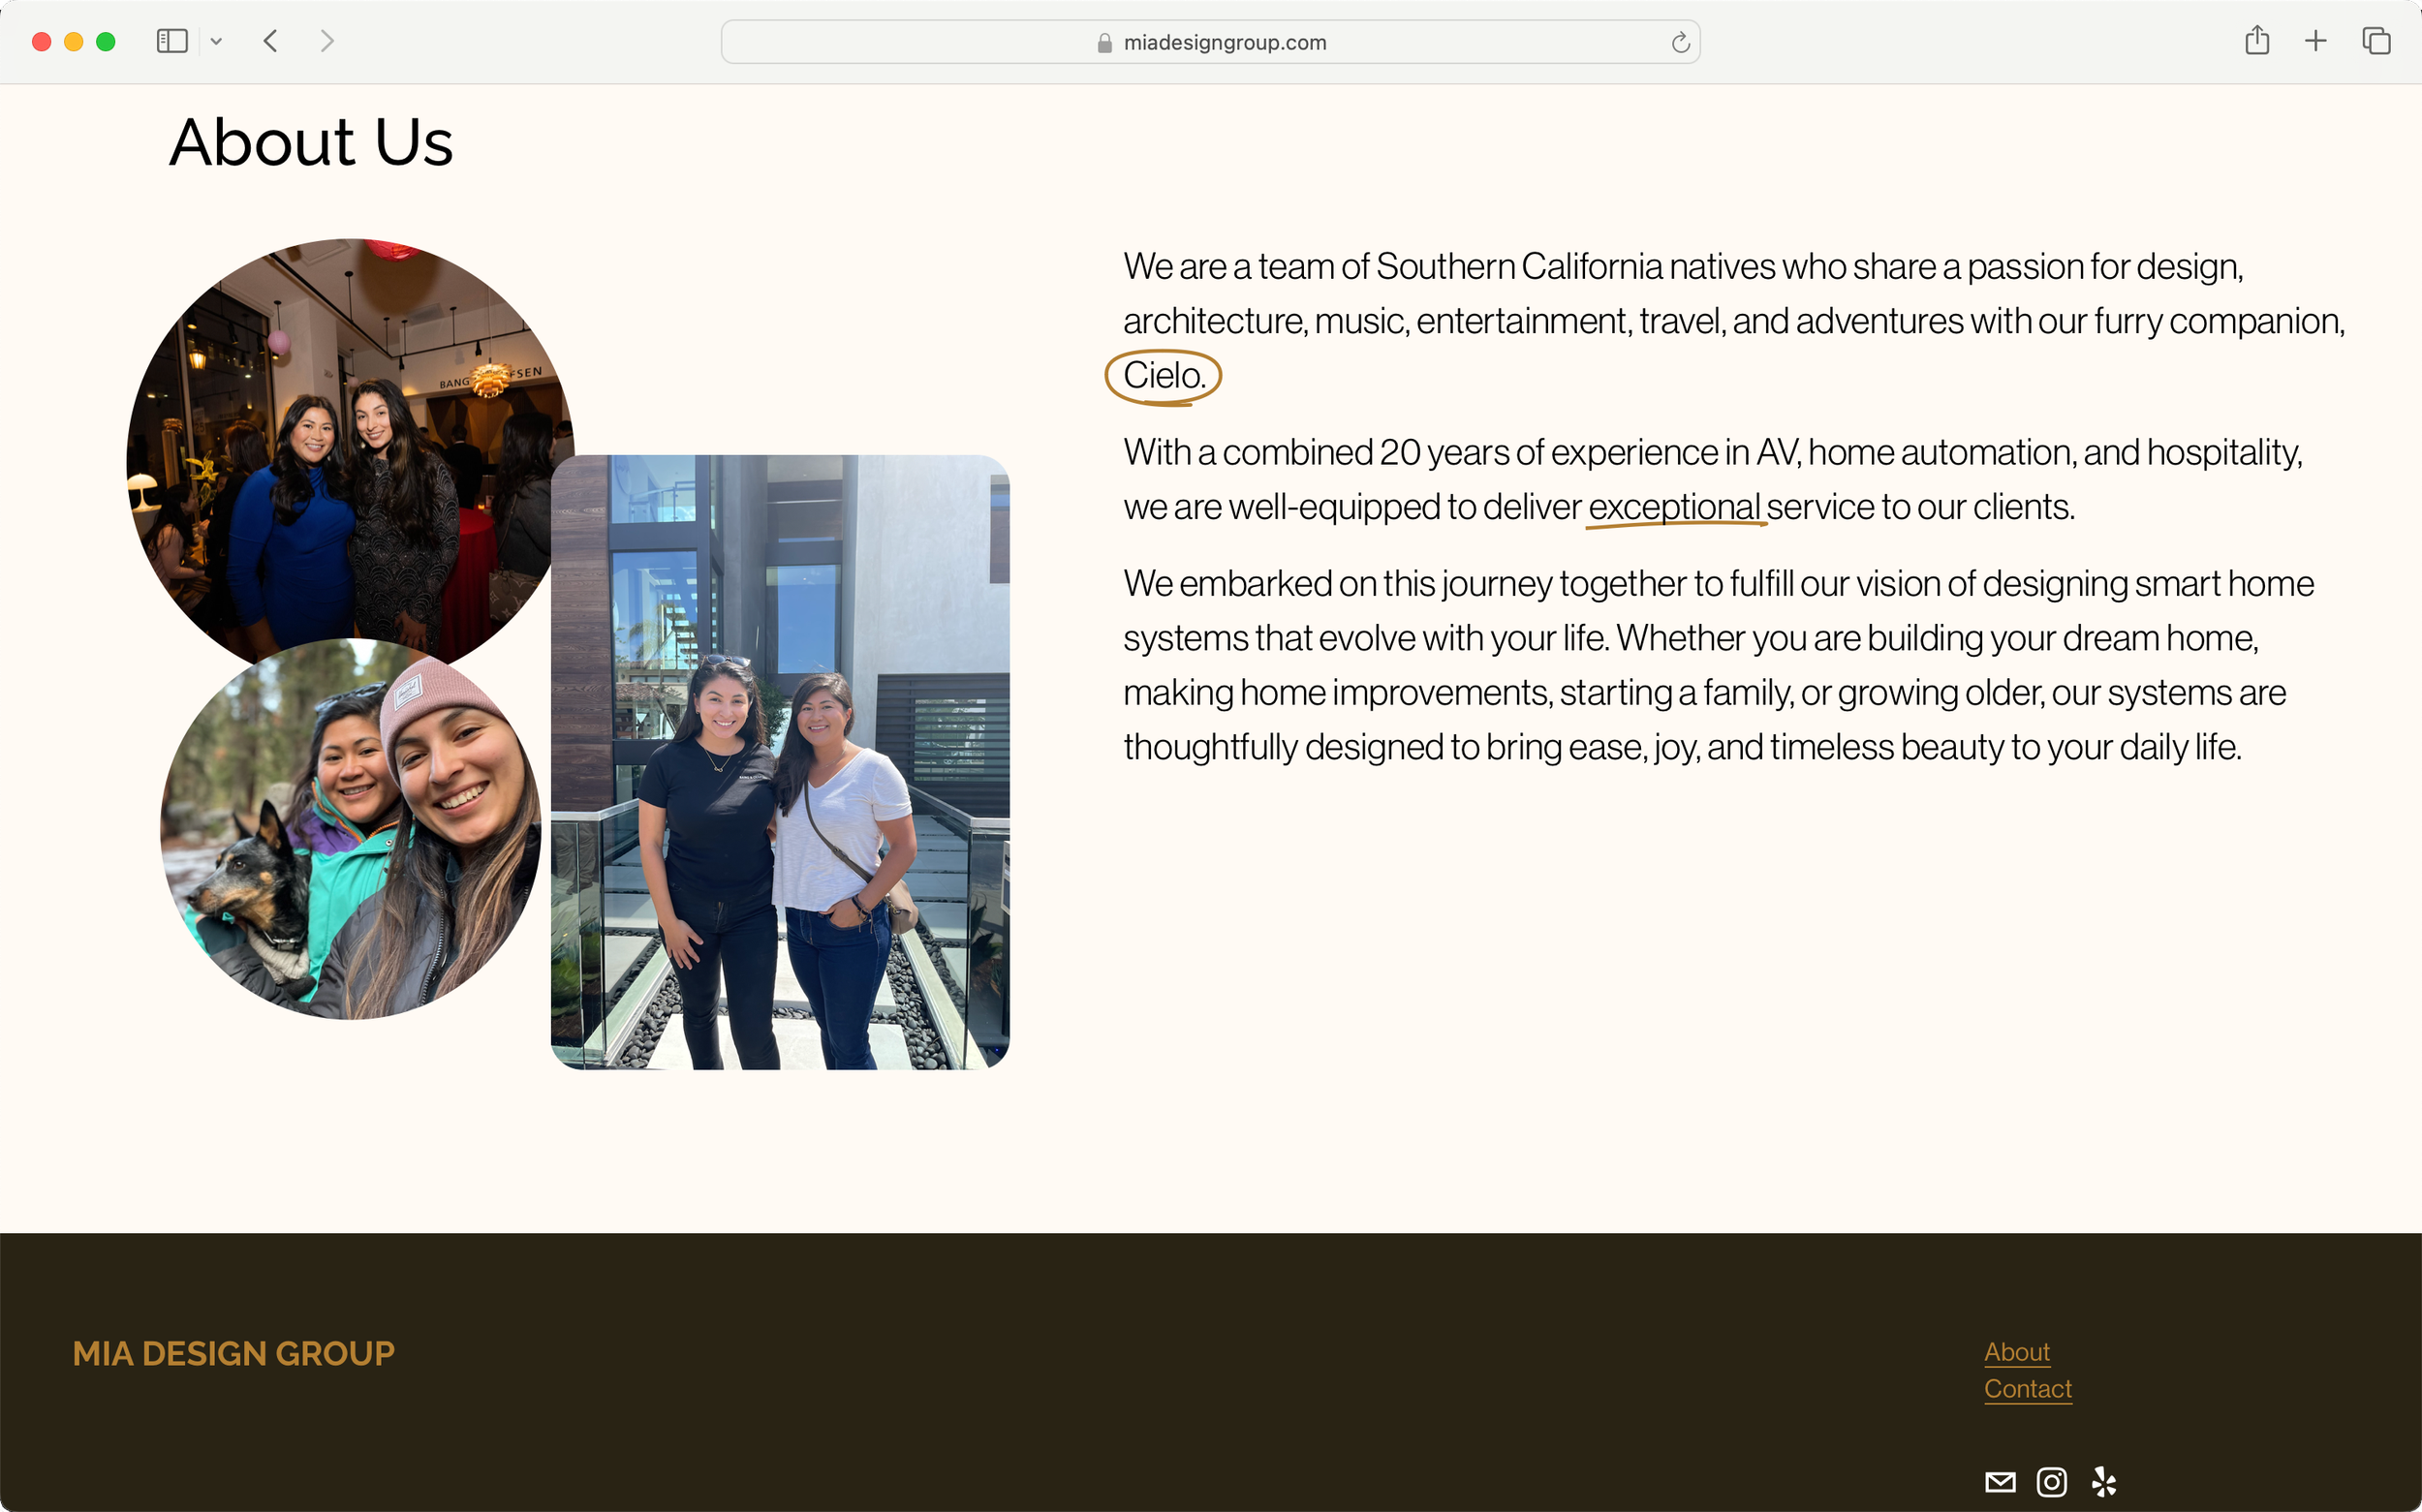The height and width of the screenshot is (1512, 2422).
Task: Go back with the back arrow
Action: 270,41
